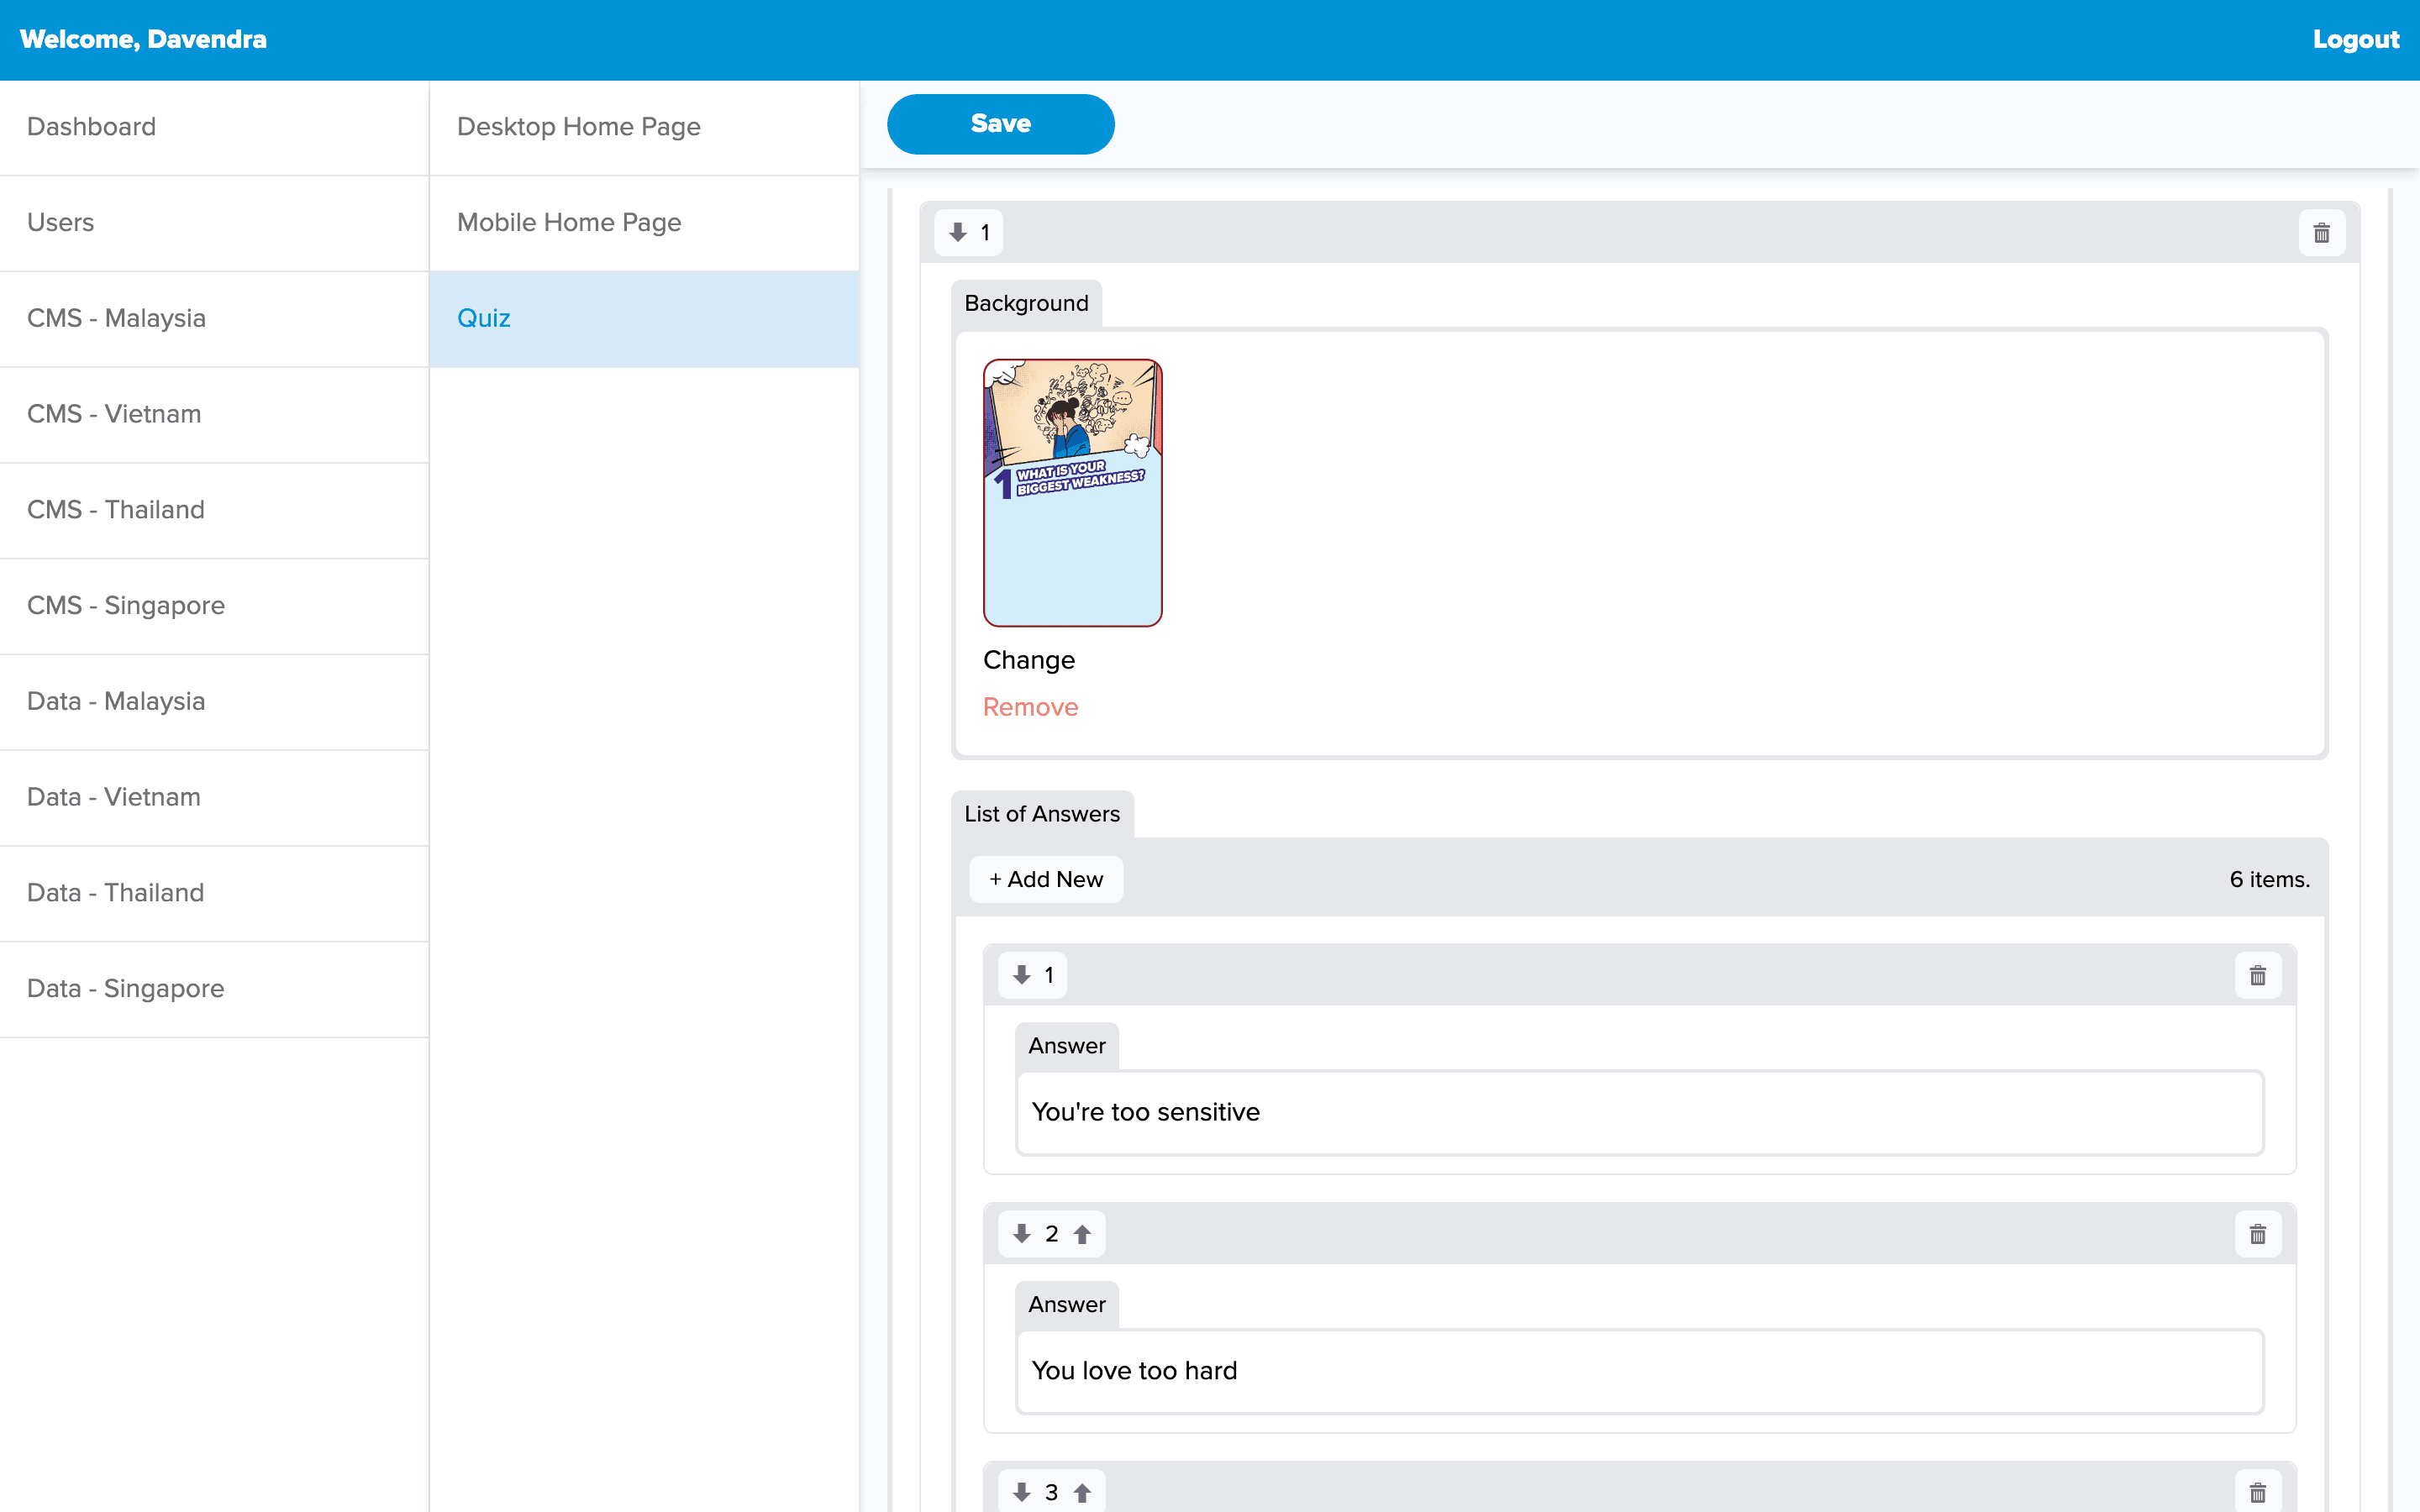
Task: Open the Users section
Action: [214, 223]
